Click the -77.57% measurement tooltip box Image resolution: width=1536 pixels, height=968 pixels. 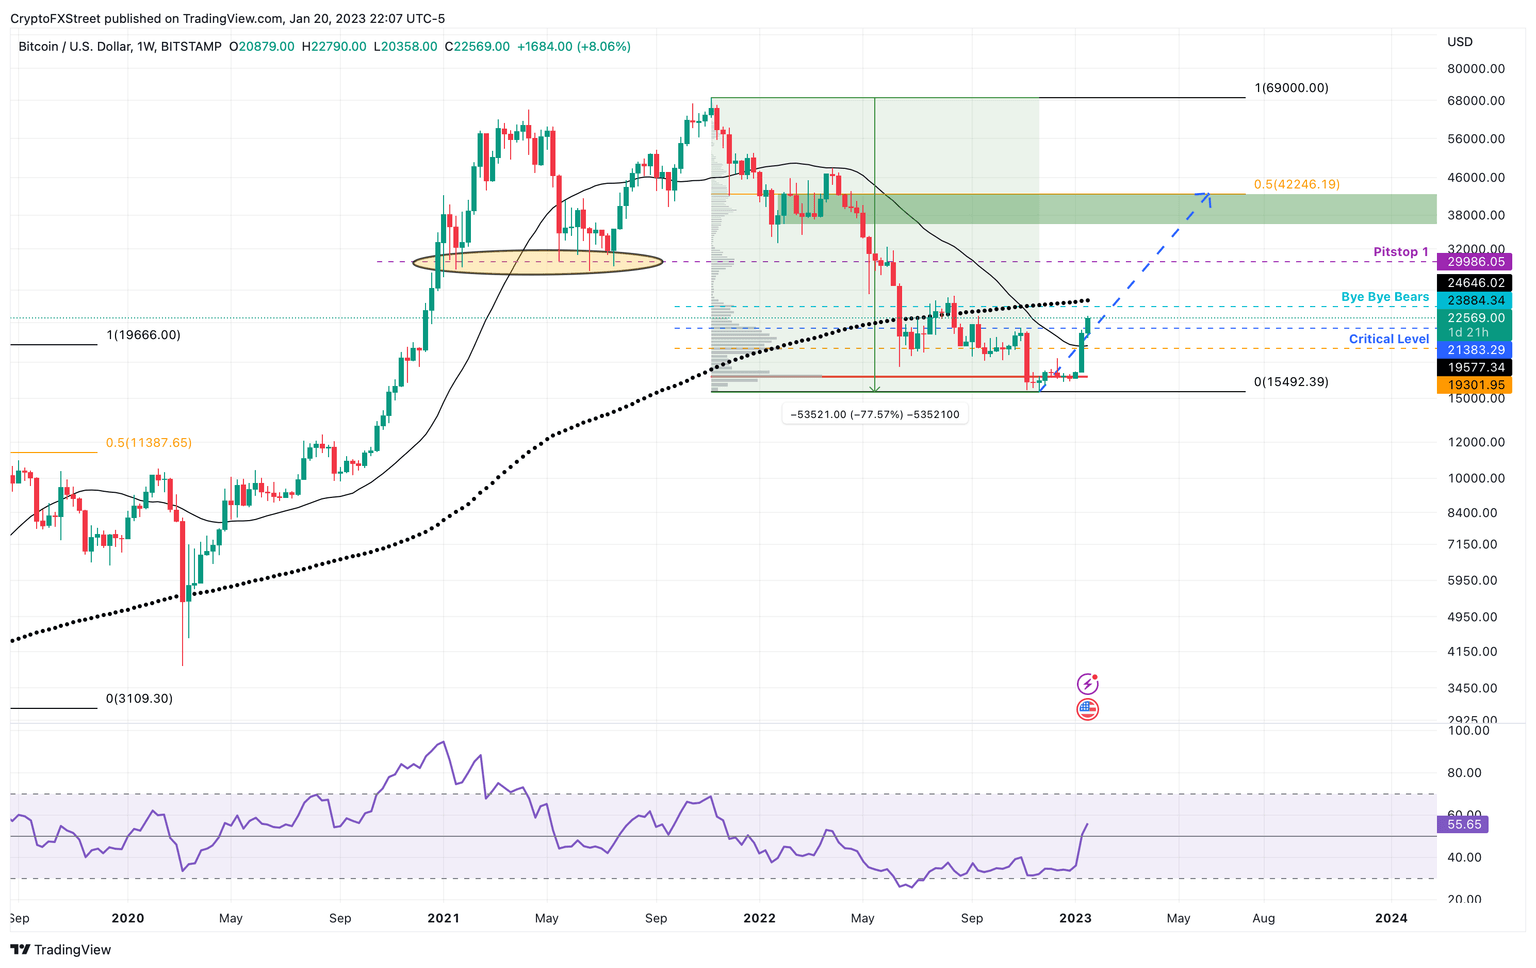point(875,413)
